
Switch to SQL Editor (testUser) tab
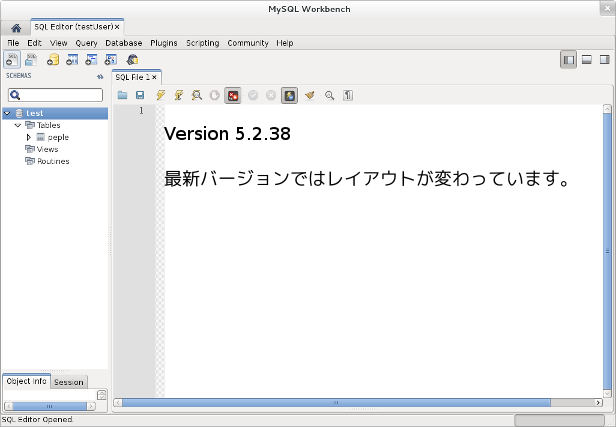tap(73, 27)
